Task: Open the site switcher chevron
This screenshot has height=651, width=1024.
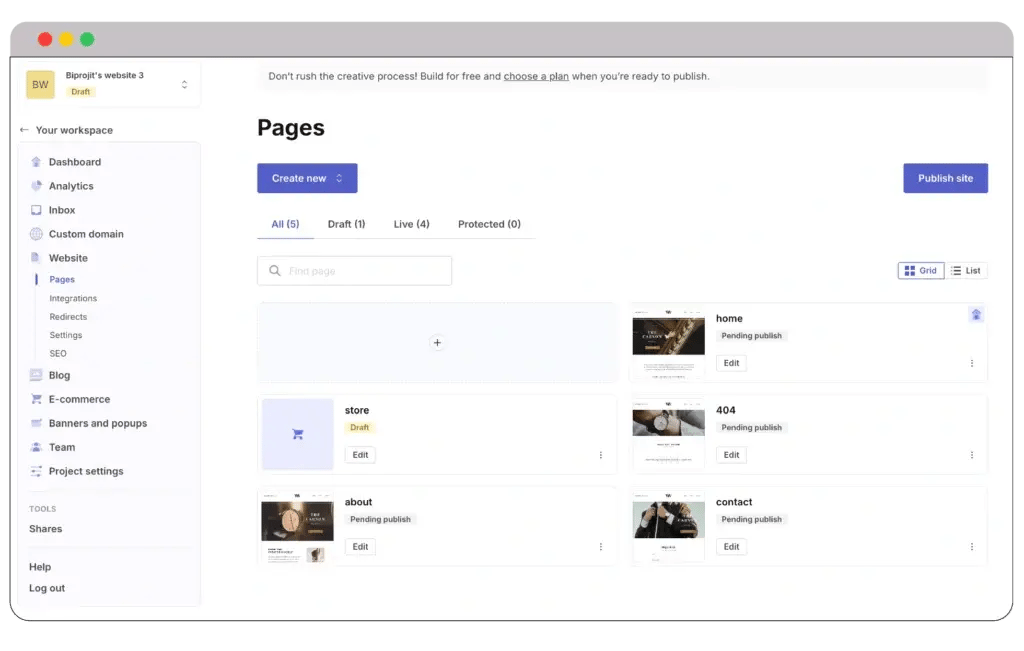Action: pyautogui.click(x=184, y=84)
